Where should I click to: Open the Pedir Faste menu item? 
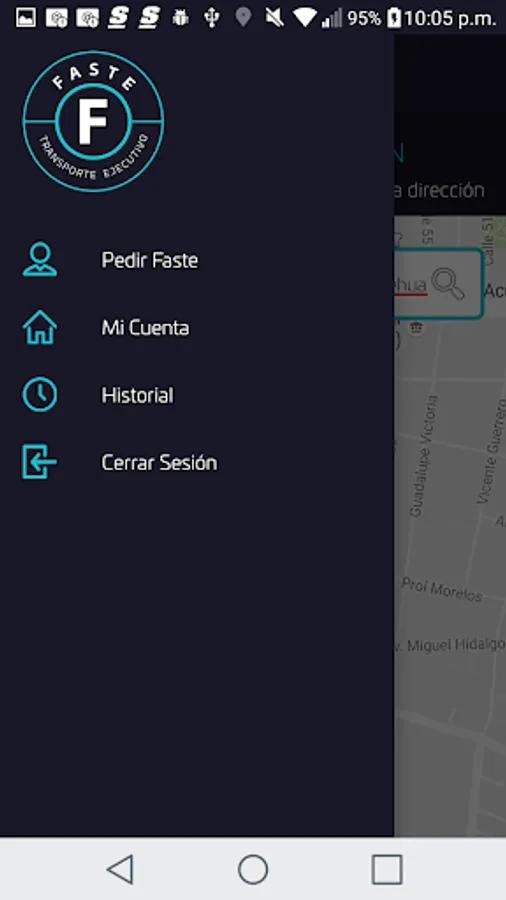(150, 260)
